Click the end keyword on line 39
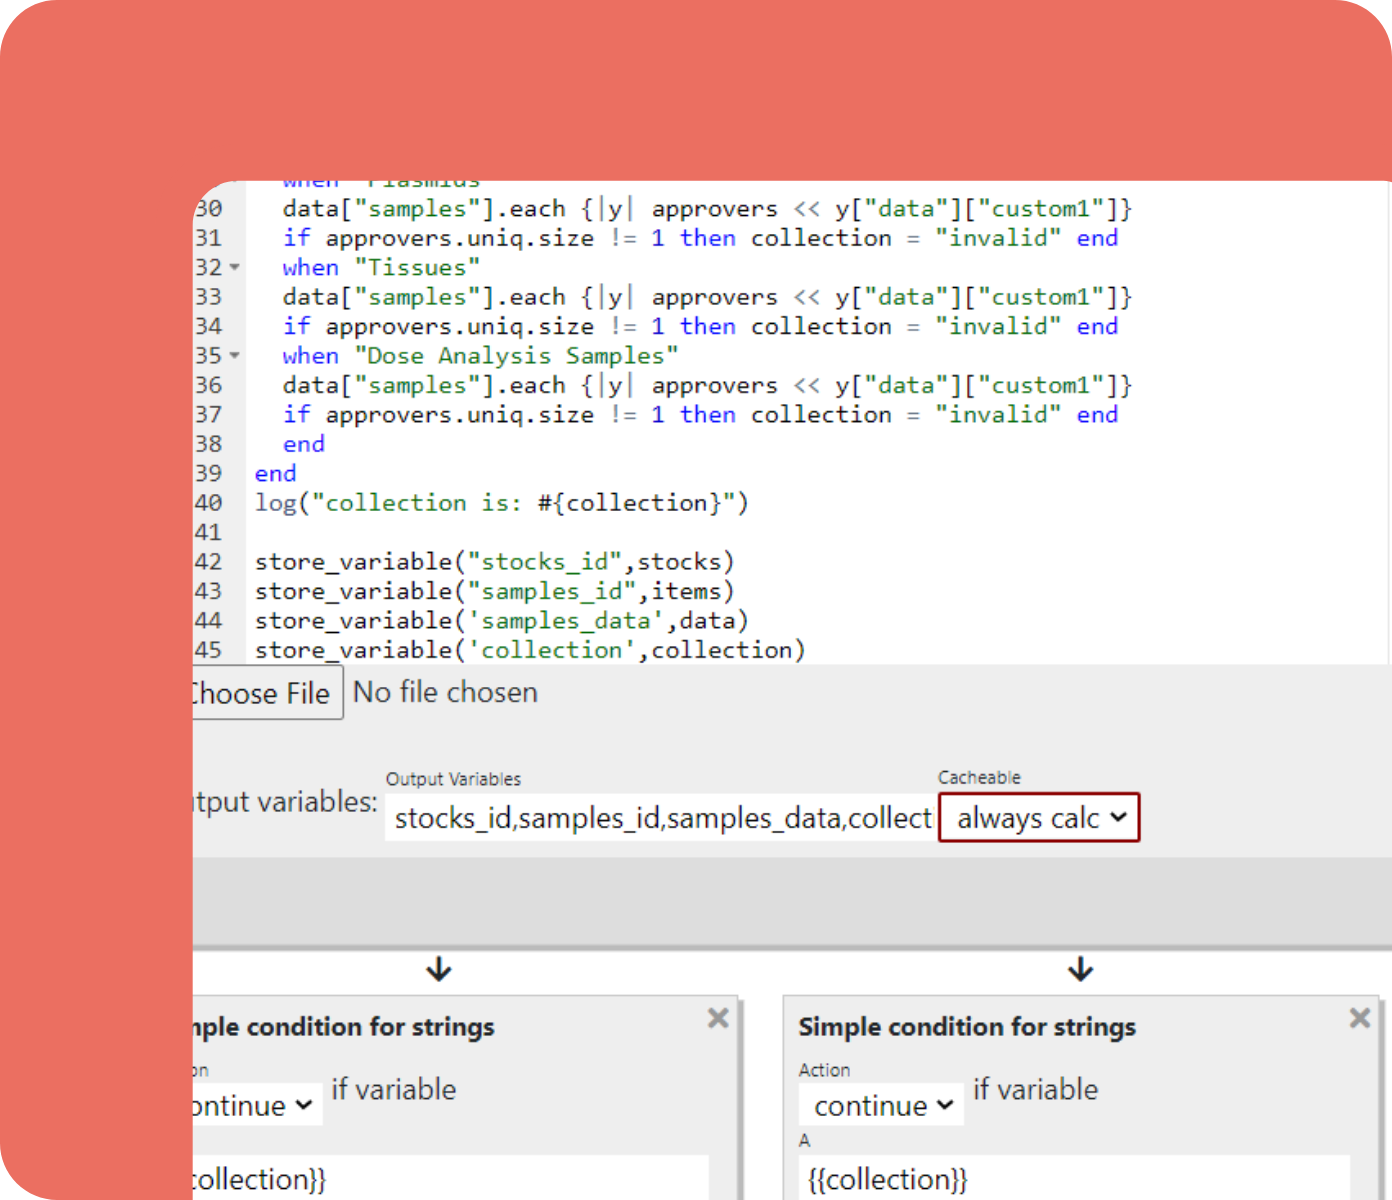 pos(275,473)
